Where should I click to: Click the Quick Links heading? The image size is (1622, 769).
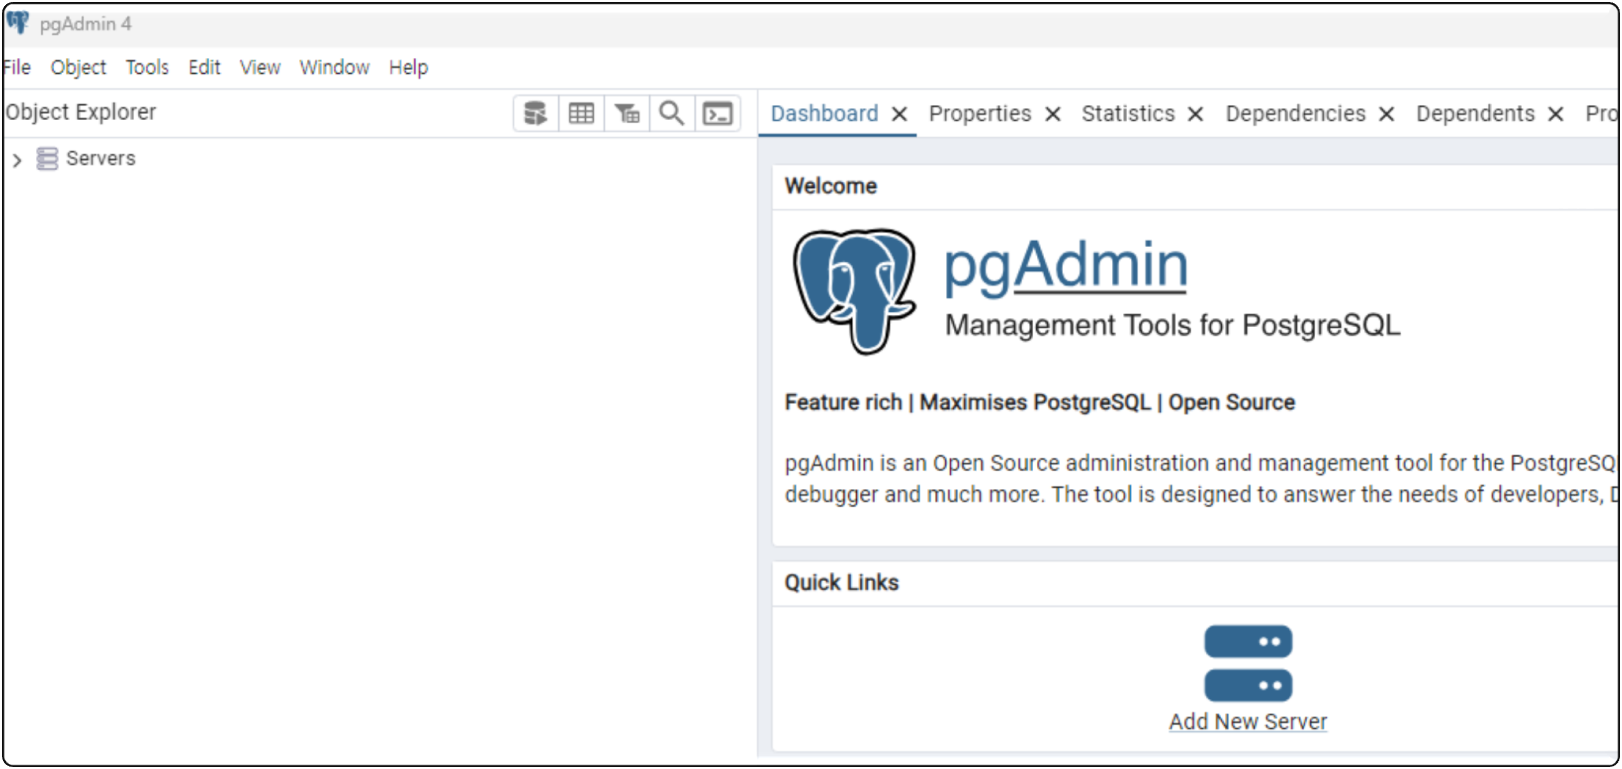841,583
